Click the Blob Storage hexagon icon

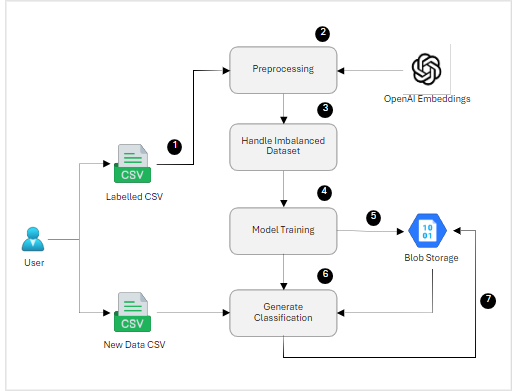[427, 231]
